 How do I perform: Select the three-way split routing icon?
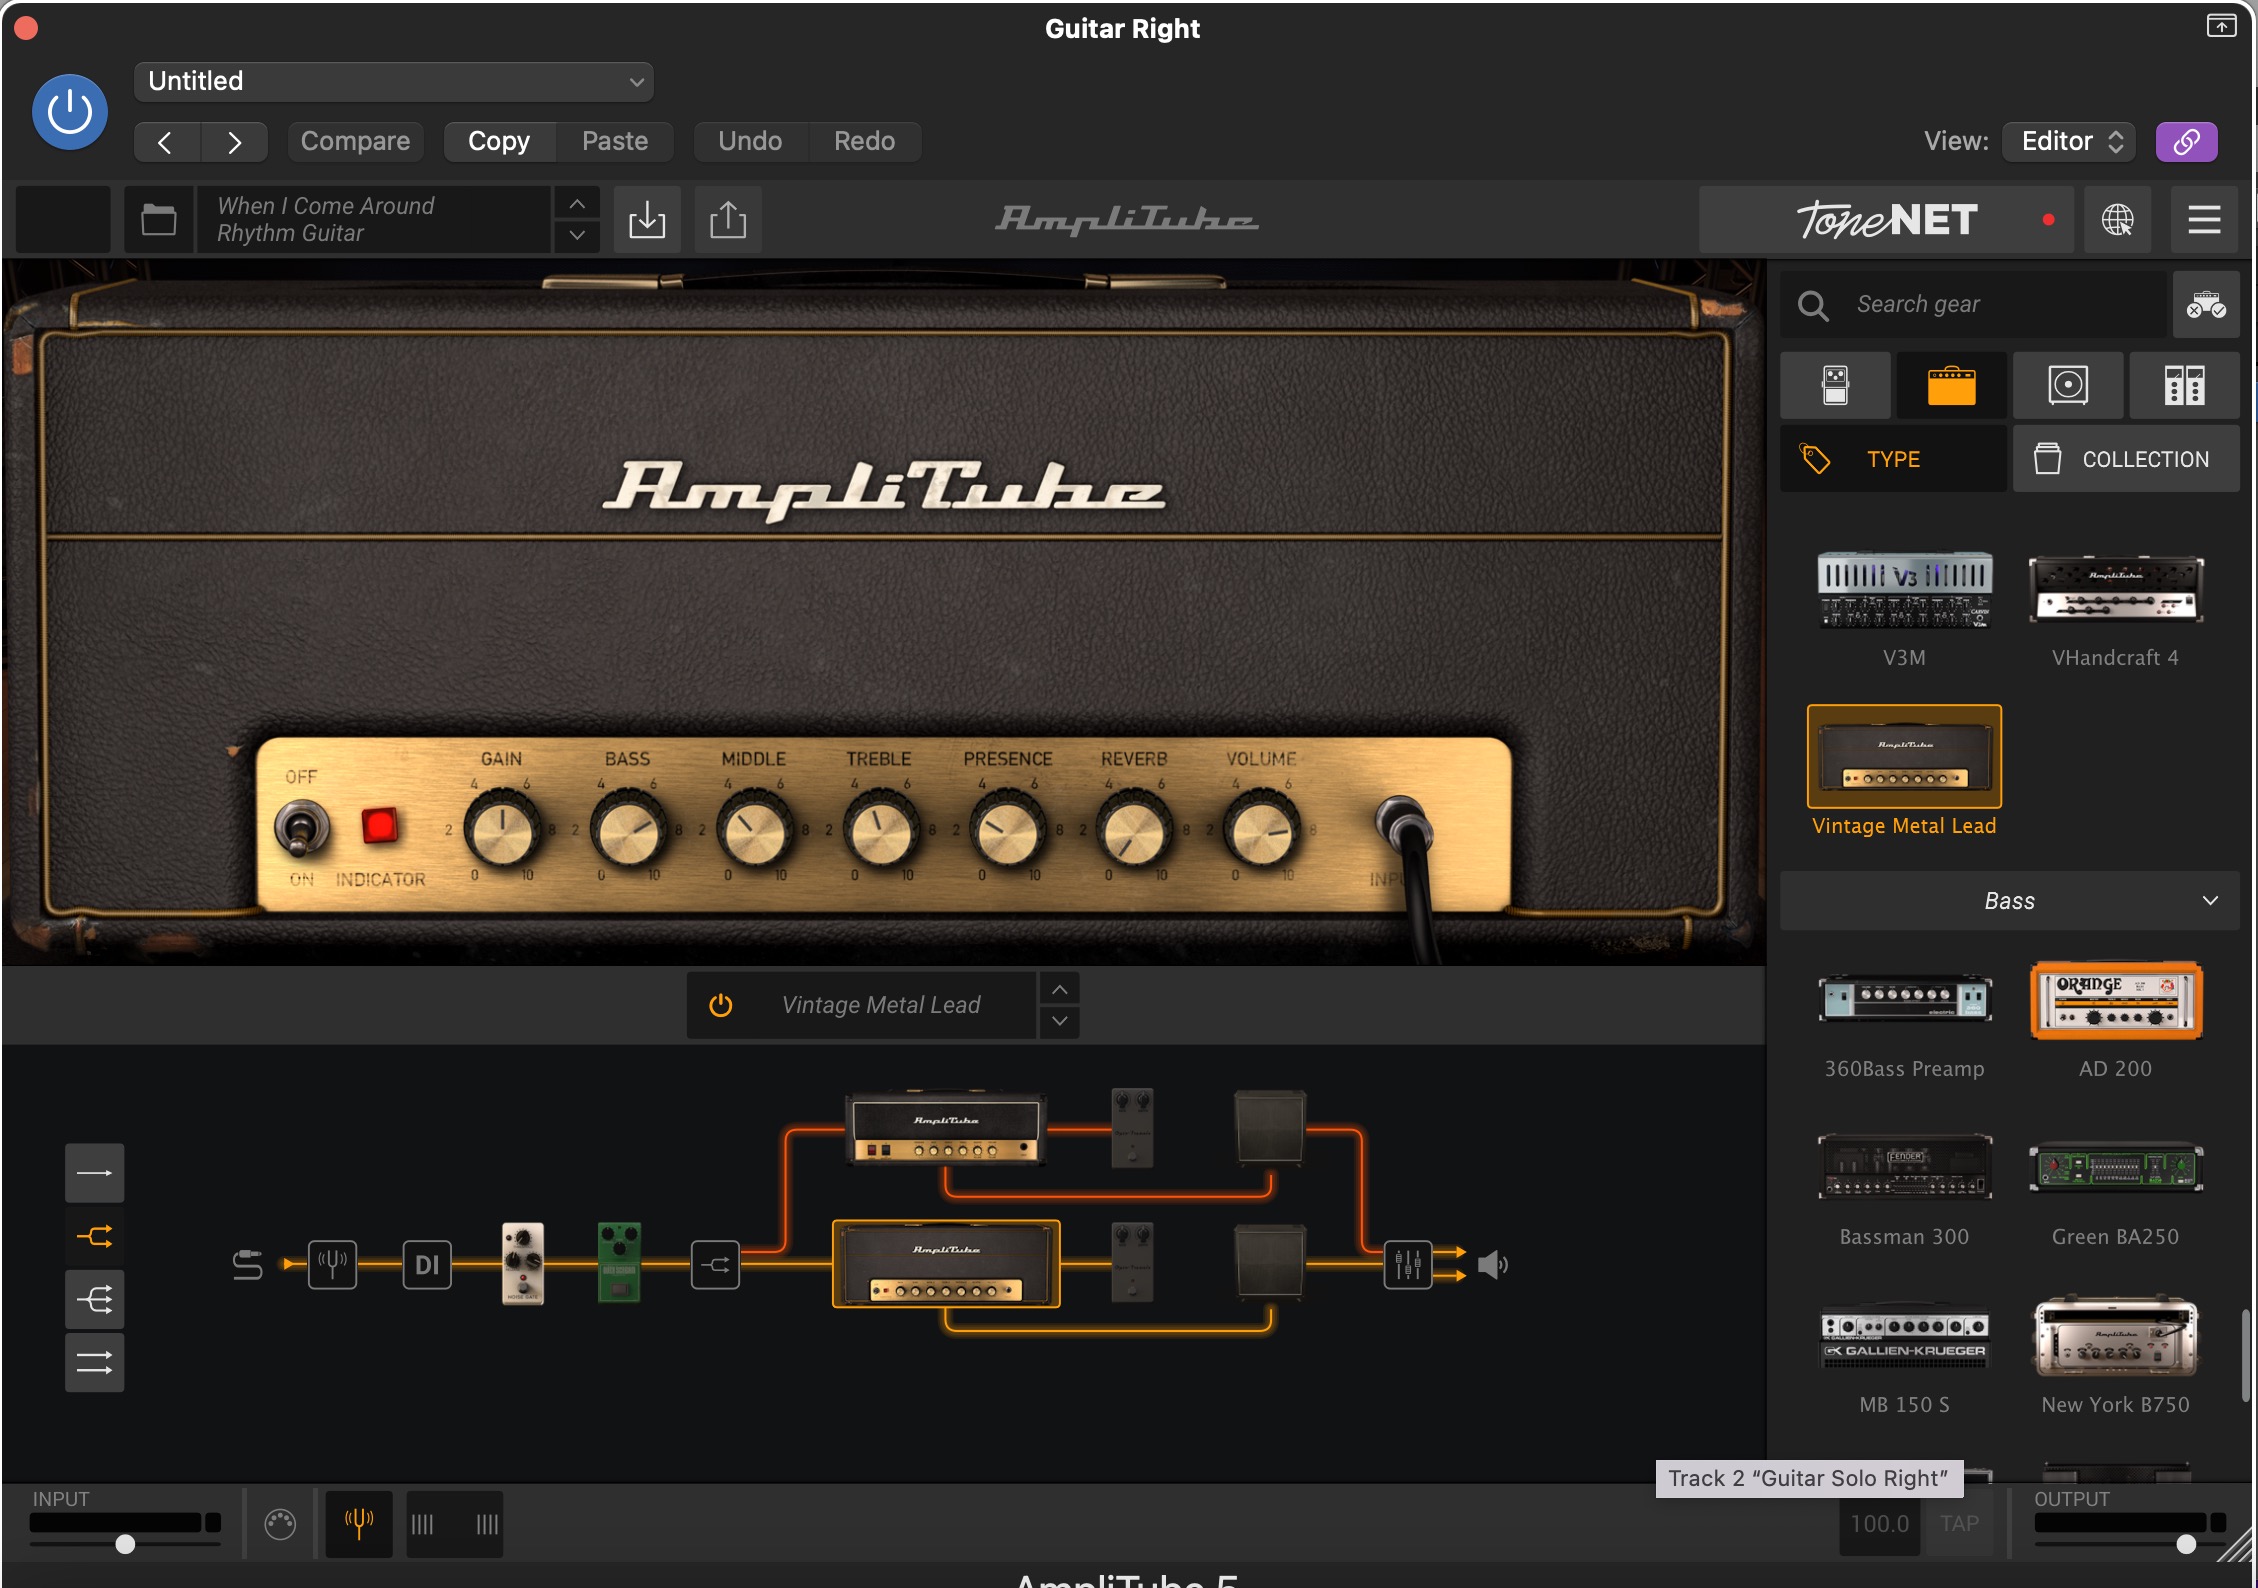(x=94, y=1300)
